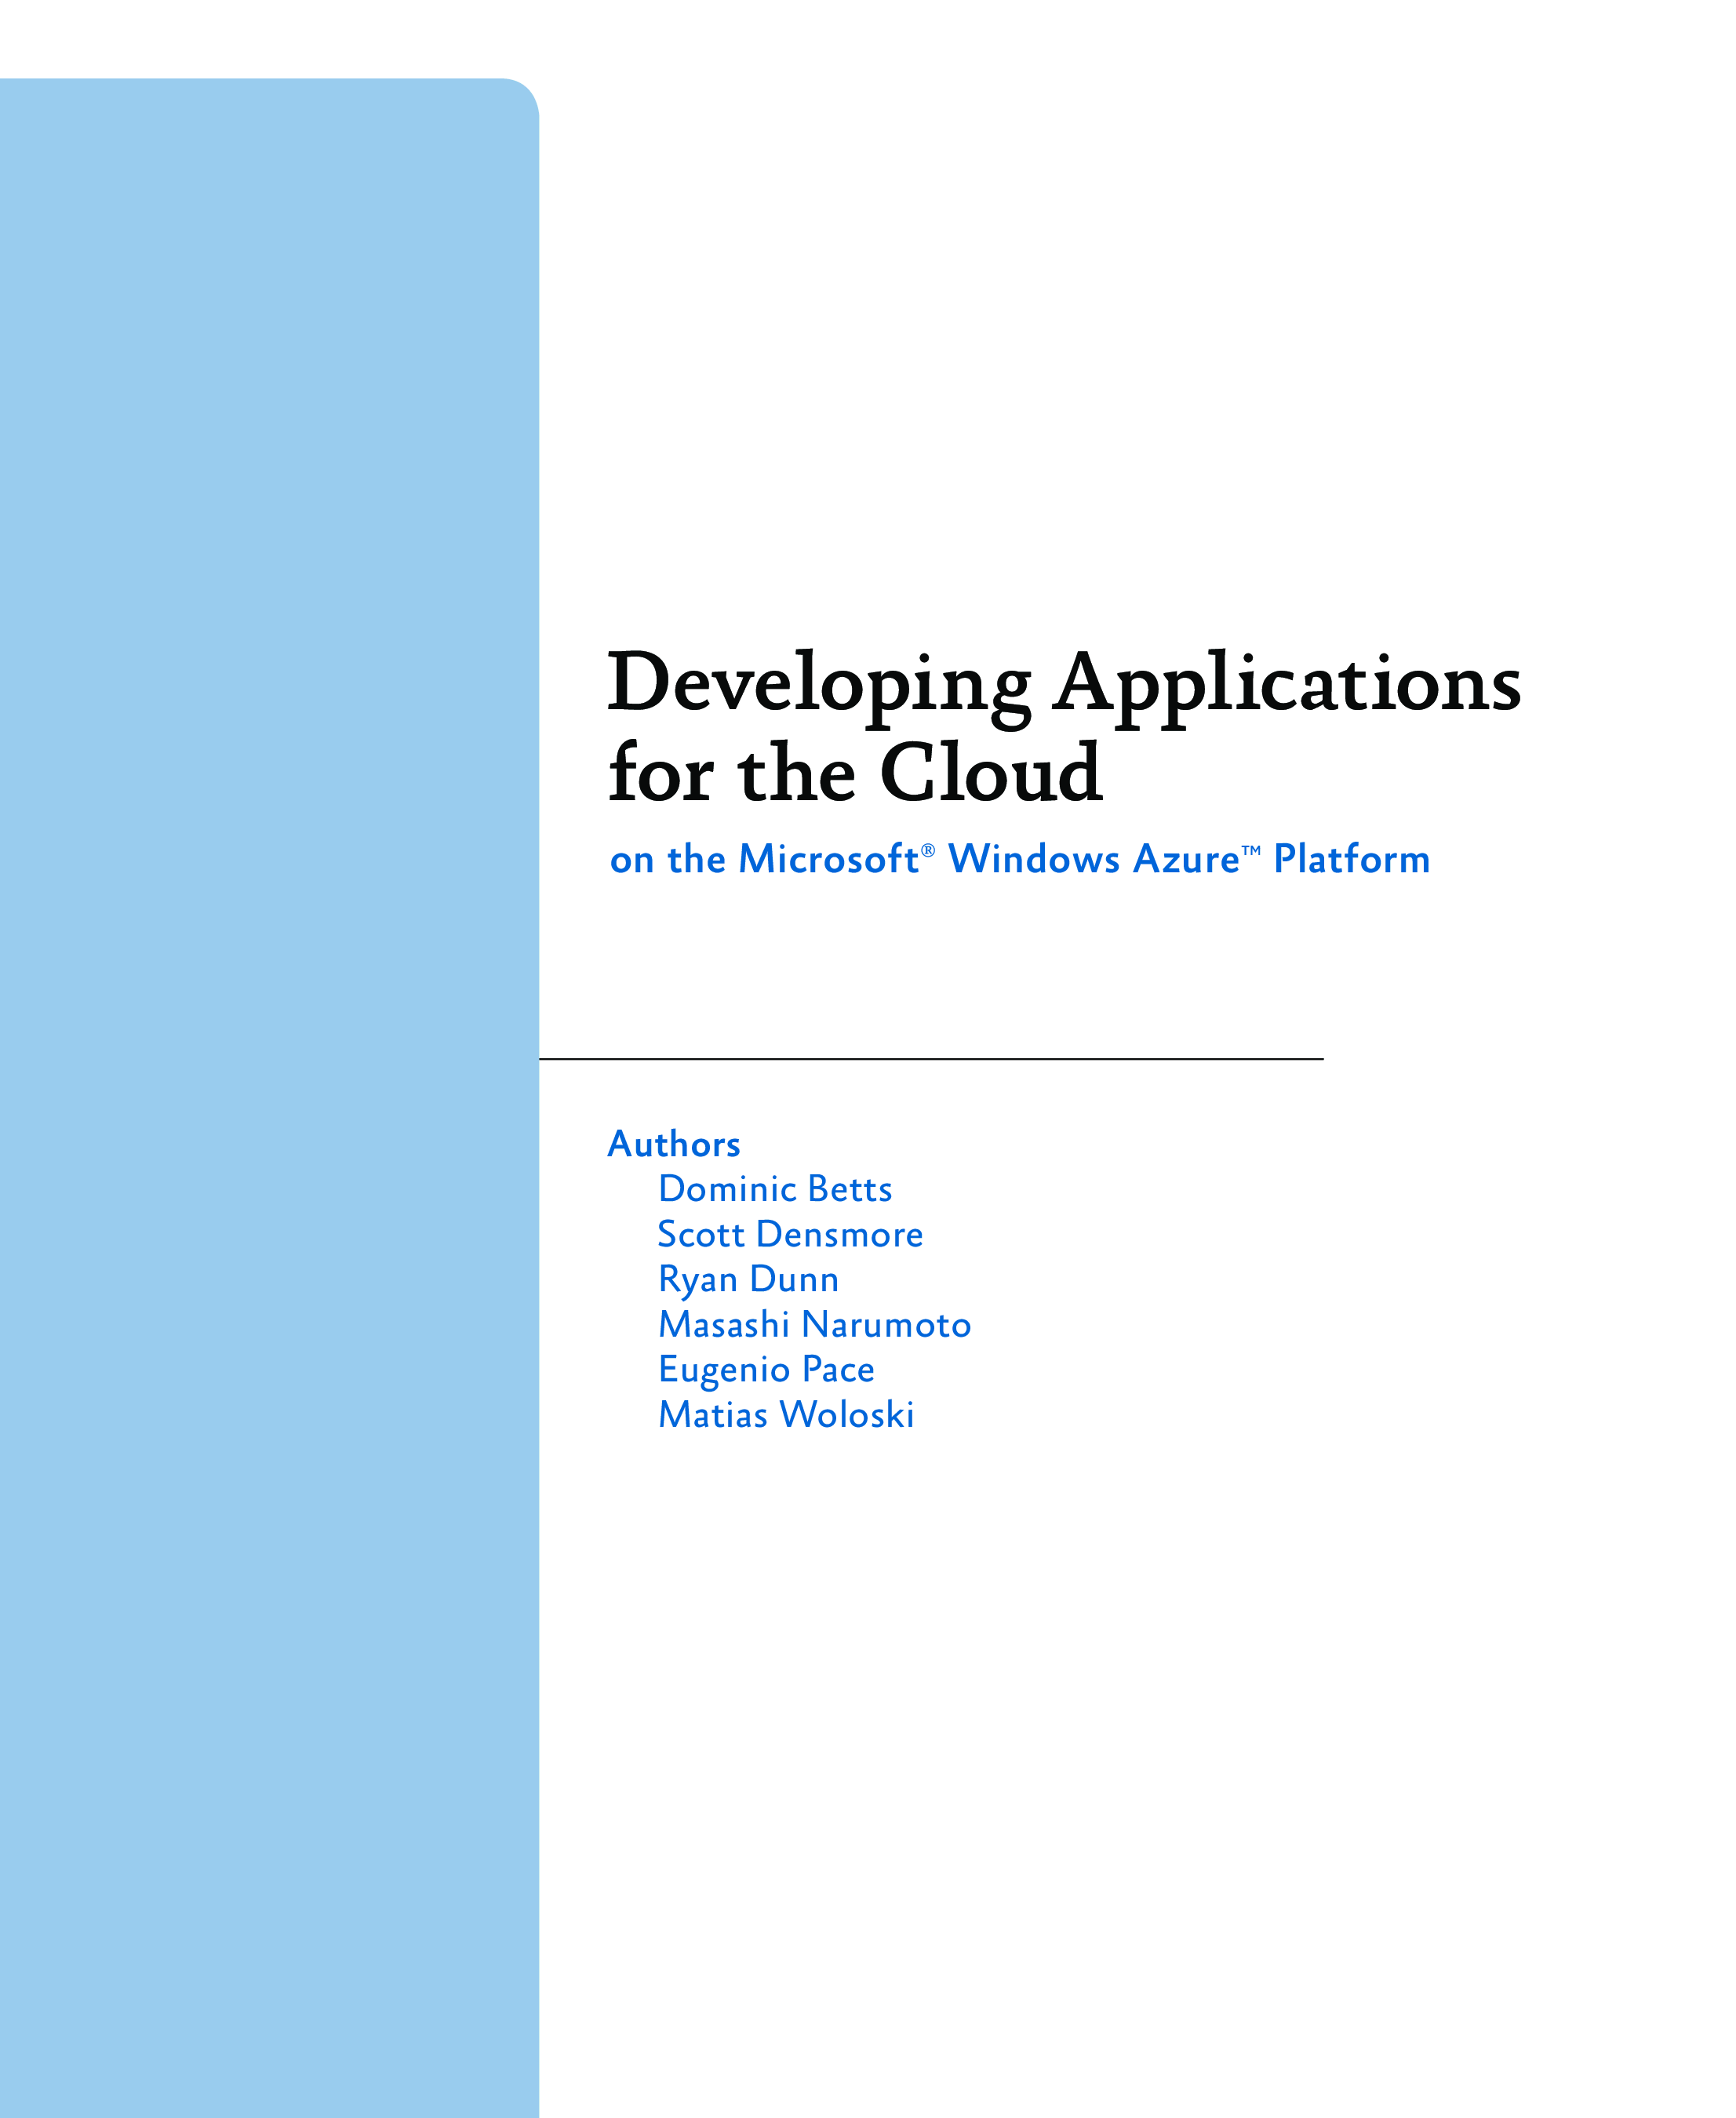Screen dimensions: 1736x2118
Task: Click the "Authors" heading
Action: (674, 1144)
